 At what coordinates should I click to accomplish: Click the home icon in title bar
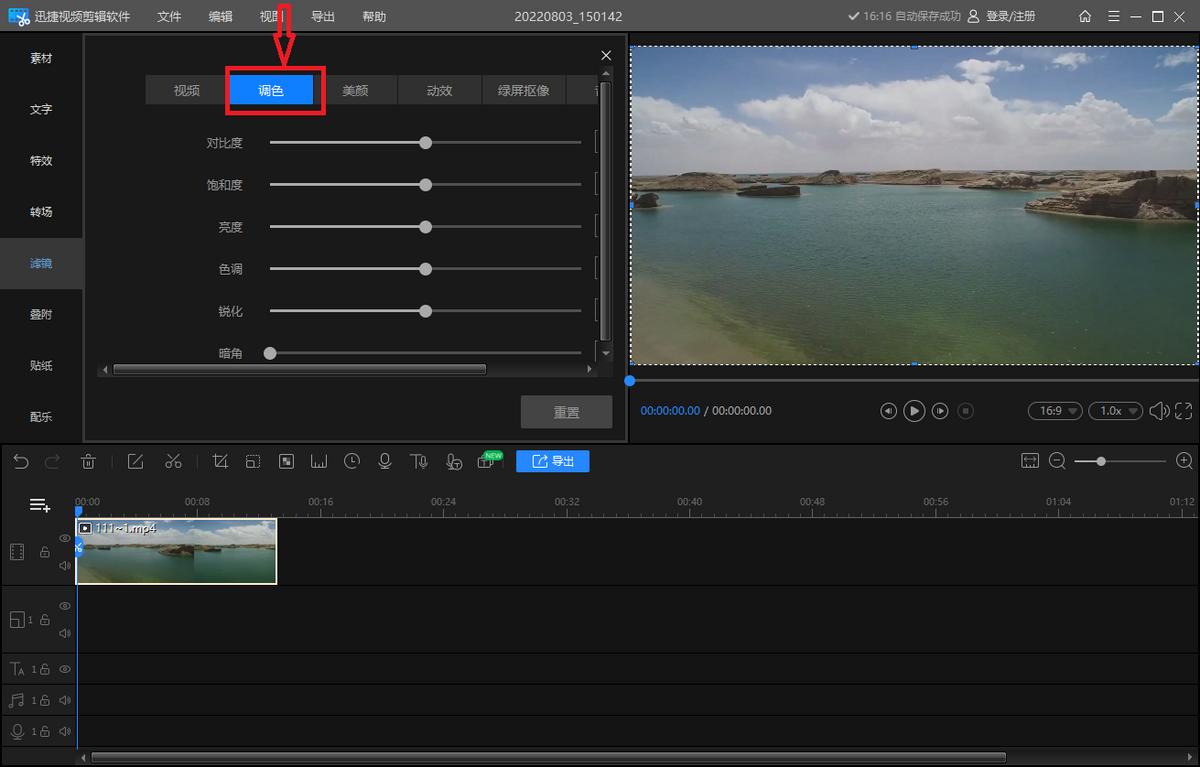(x=1086, y=16)
